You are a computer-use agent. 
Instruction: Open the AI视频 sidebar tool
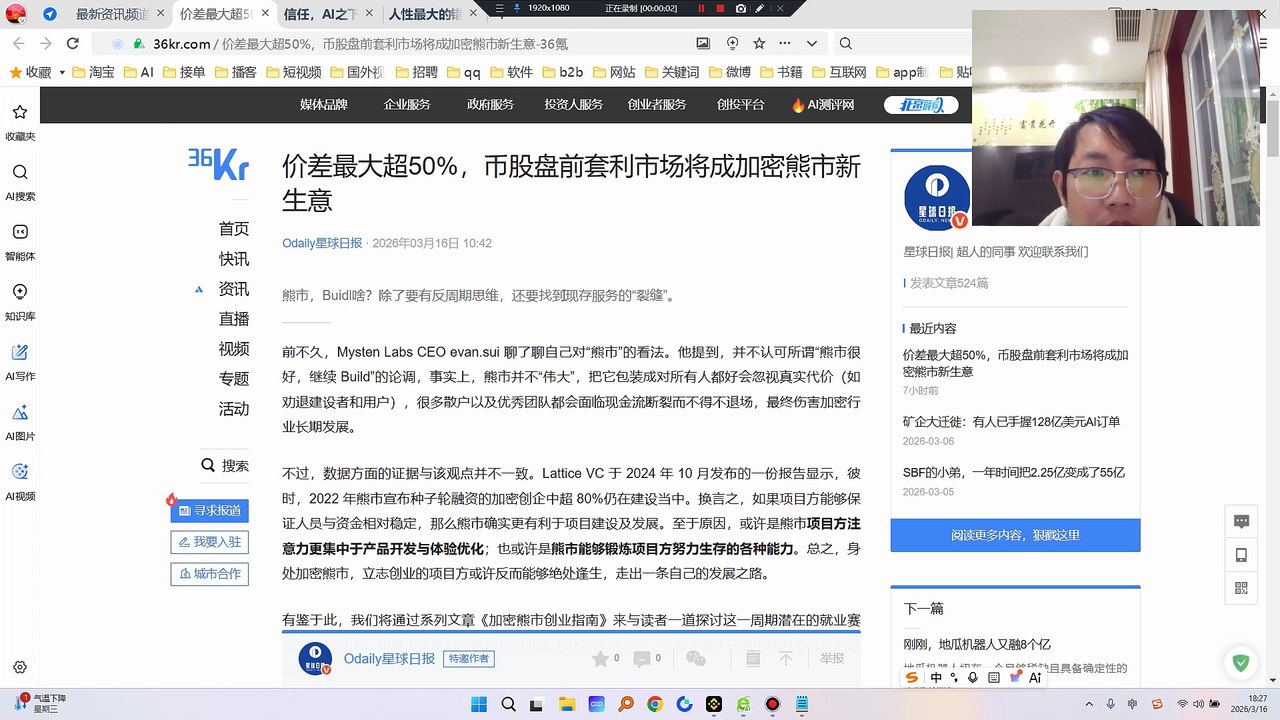click(x=20, y=480)
